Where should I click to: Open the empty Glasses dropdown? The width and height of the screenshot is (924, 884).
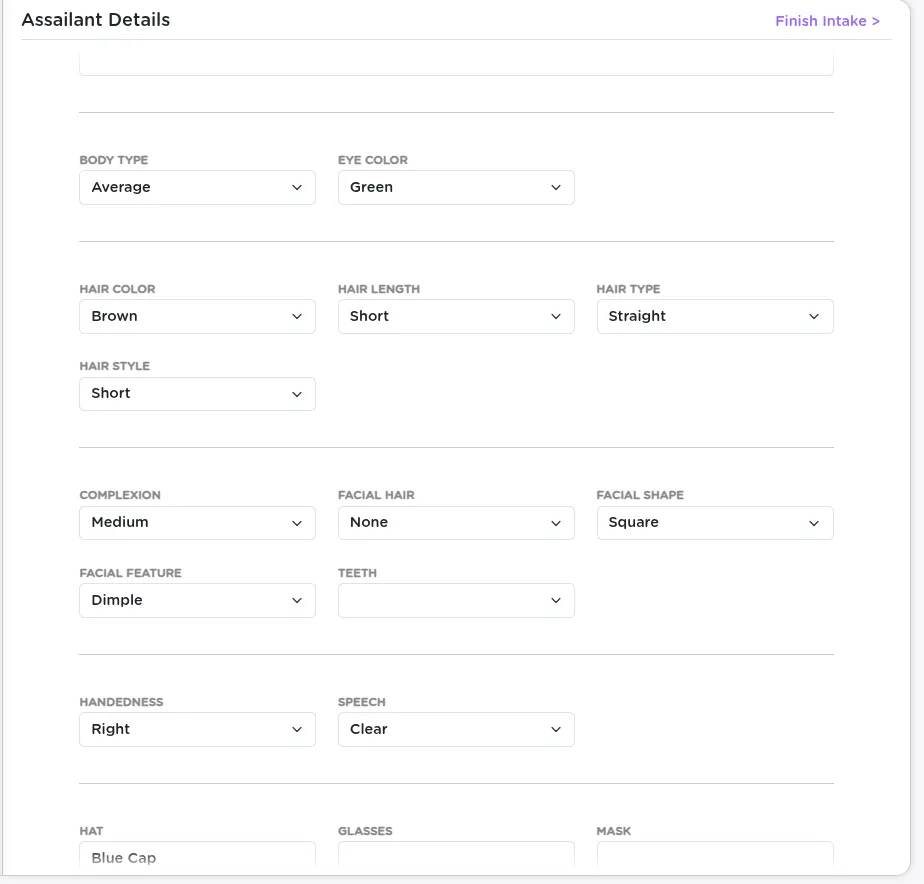(456, 857)
